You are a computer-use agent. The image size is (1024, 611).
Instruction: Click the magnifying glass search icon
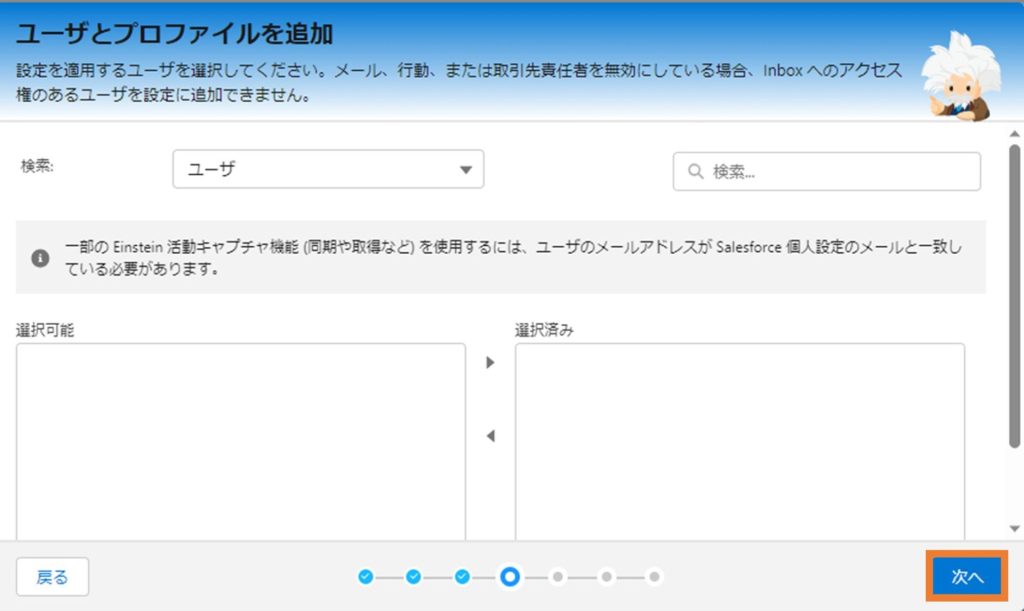tap(696, 172)
